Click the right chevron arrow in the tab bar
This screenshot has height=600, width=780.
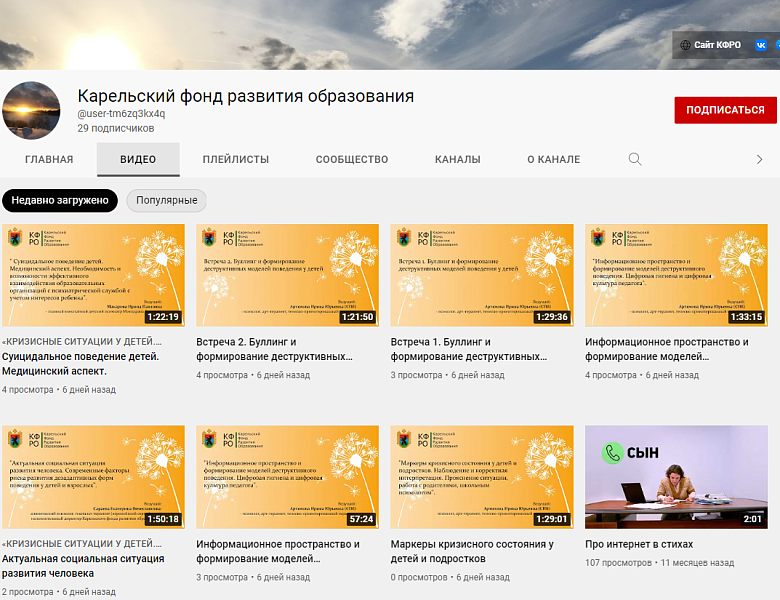759,159
